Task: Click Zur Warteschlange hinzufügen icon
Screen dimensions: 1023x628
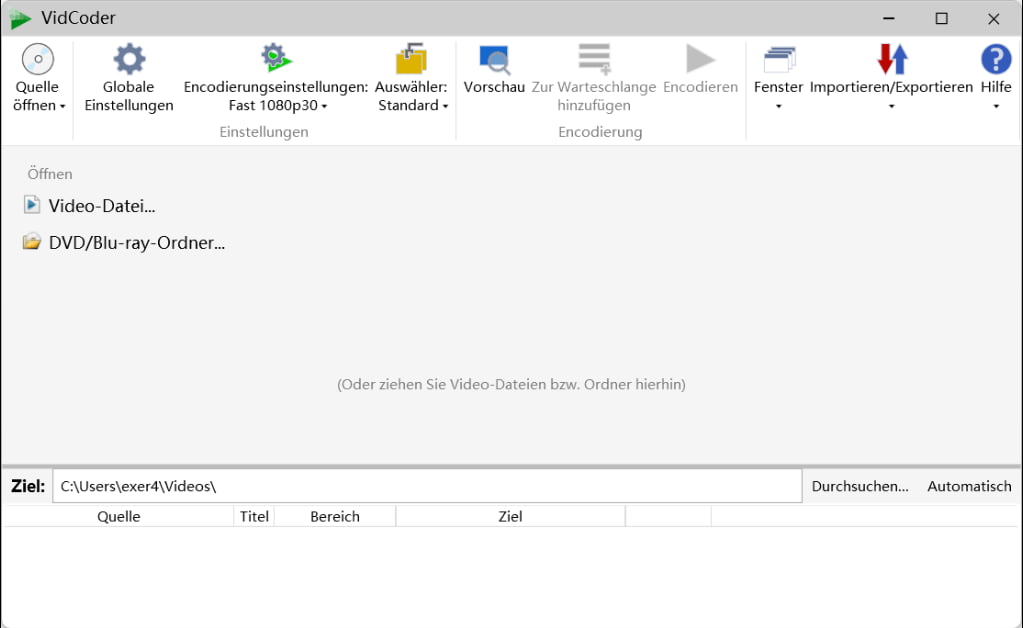Action: click(594, 59)
